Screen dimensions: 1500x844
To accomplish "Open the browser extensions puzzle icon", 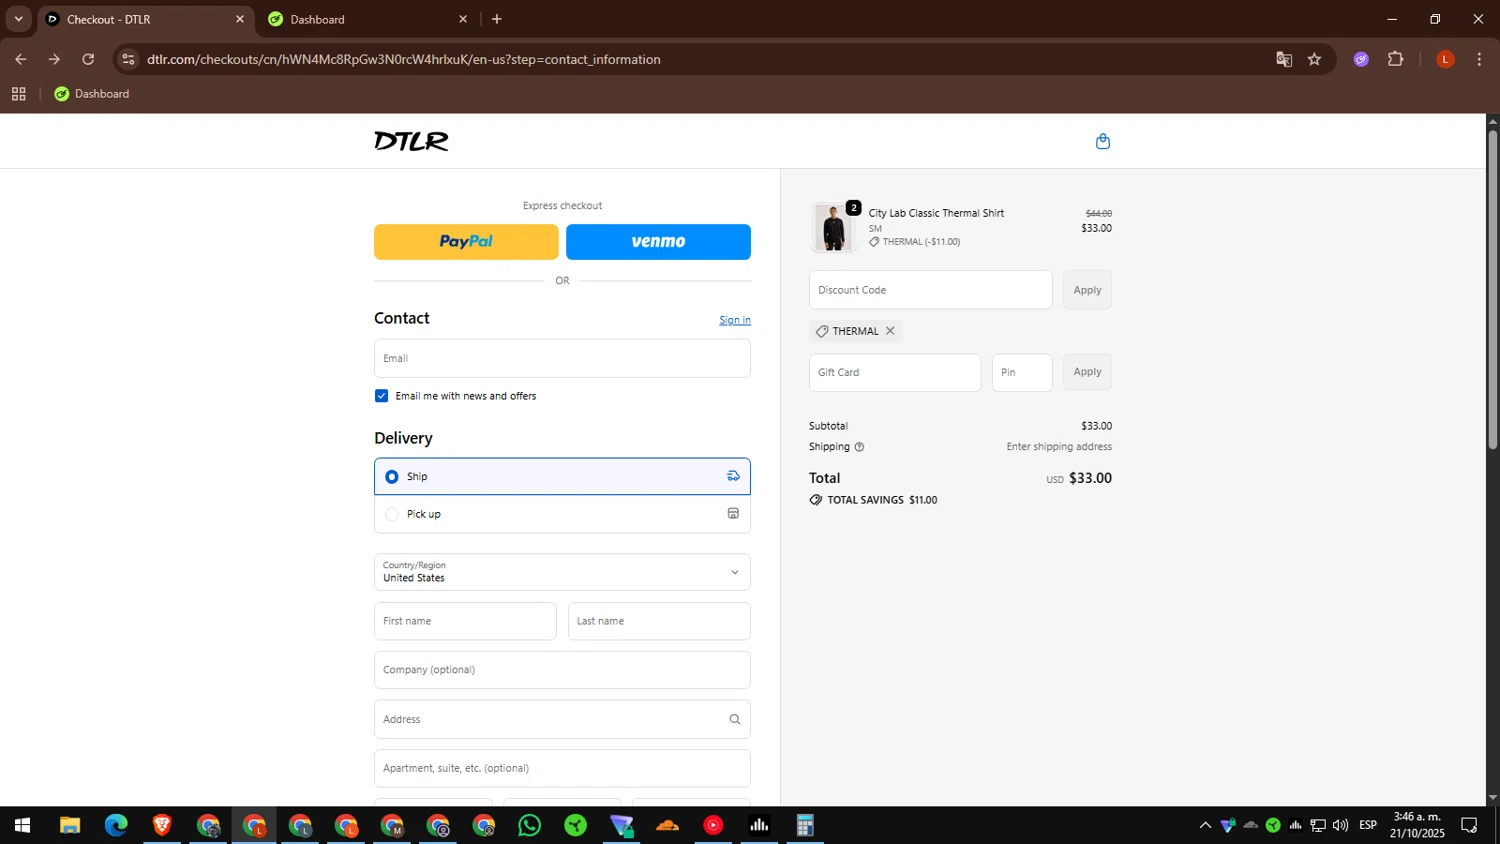I will point(1396,59).
